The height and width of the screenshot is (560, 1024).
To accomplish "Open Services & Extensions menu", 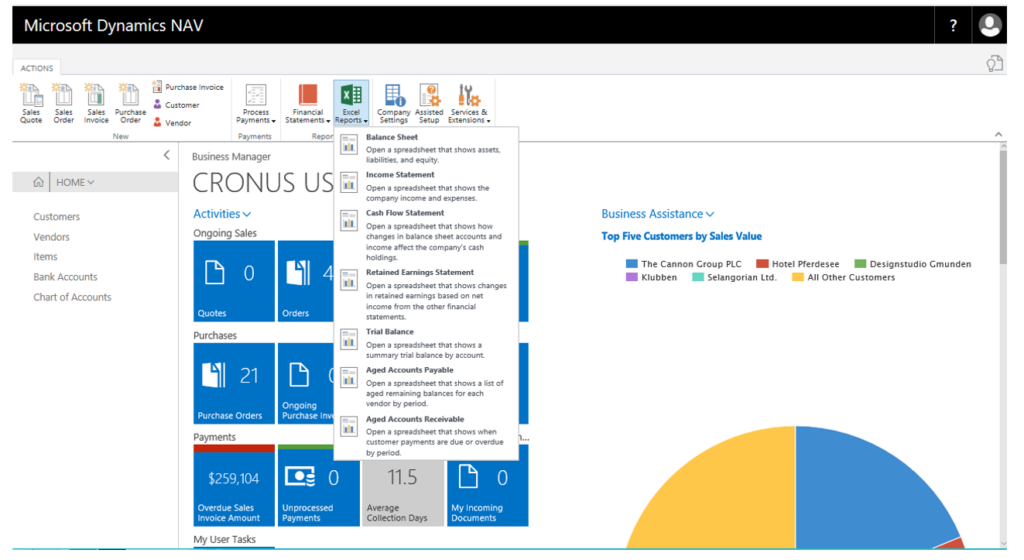I will click(x=469, y=103).
